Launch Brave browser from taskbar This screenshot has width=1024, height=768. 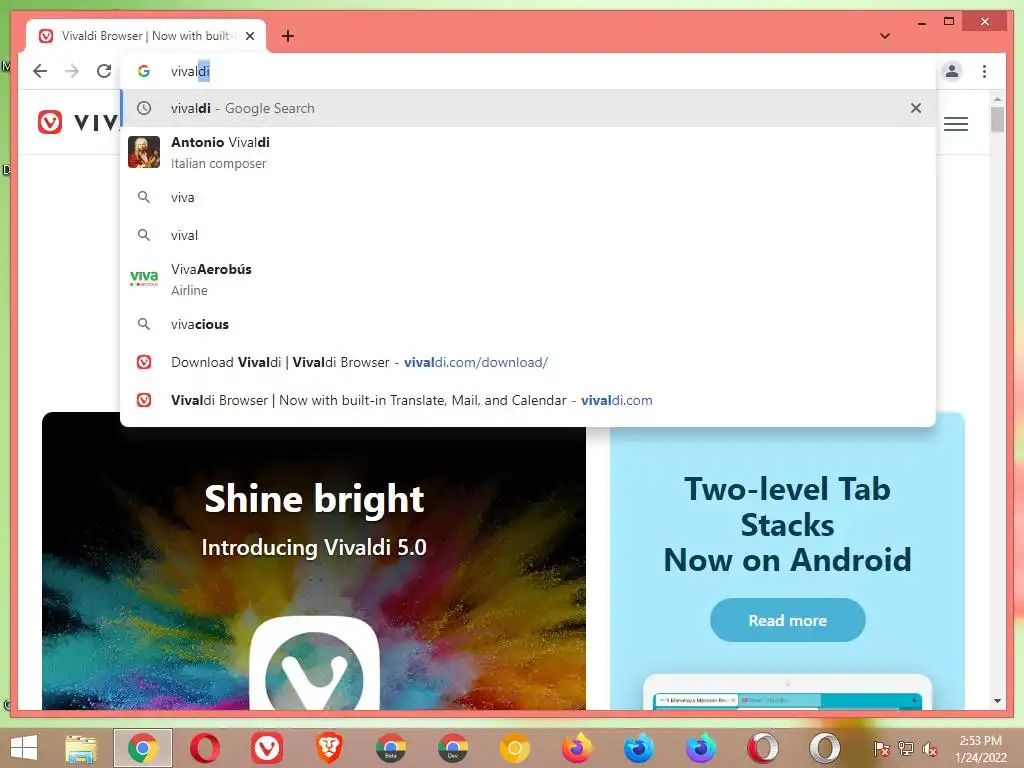[329, 748]
